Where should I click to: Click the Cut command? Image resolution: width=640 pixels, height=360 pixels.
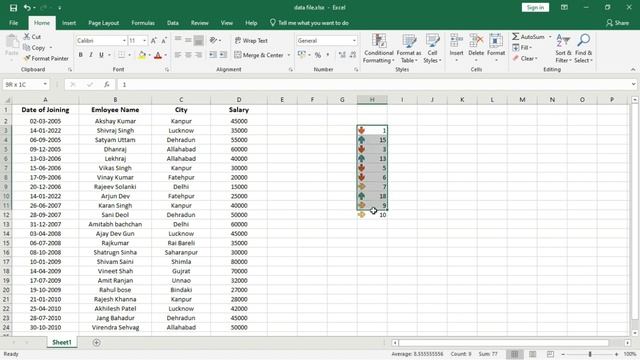[x=32, y=37]
